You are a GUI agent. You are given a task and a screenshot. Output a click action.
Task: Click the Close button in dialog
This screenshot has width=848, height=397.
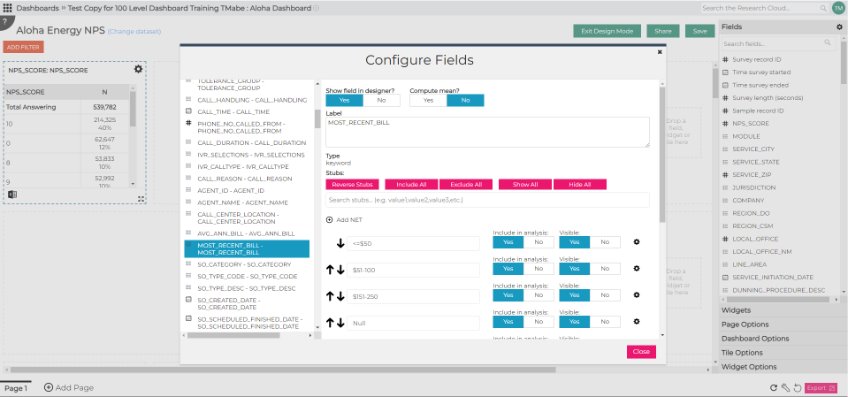(641, 352)
